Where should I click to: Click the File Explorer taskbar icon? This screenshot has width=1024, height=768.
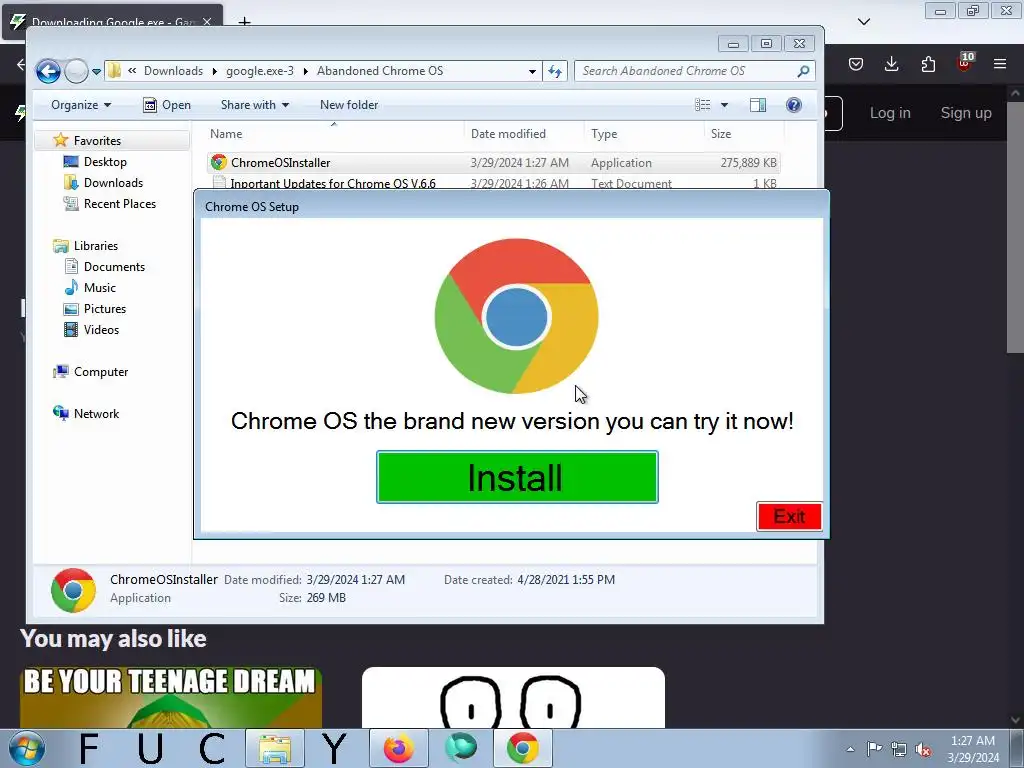coord(275,748)
